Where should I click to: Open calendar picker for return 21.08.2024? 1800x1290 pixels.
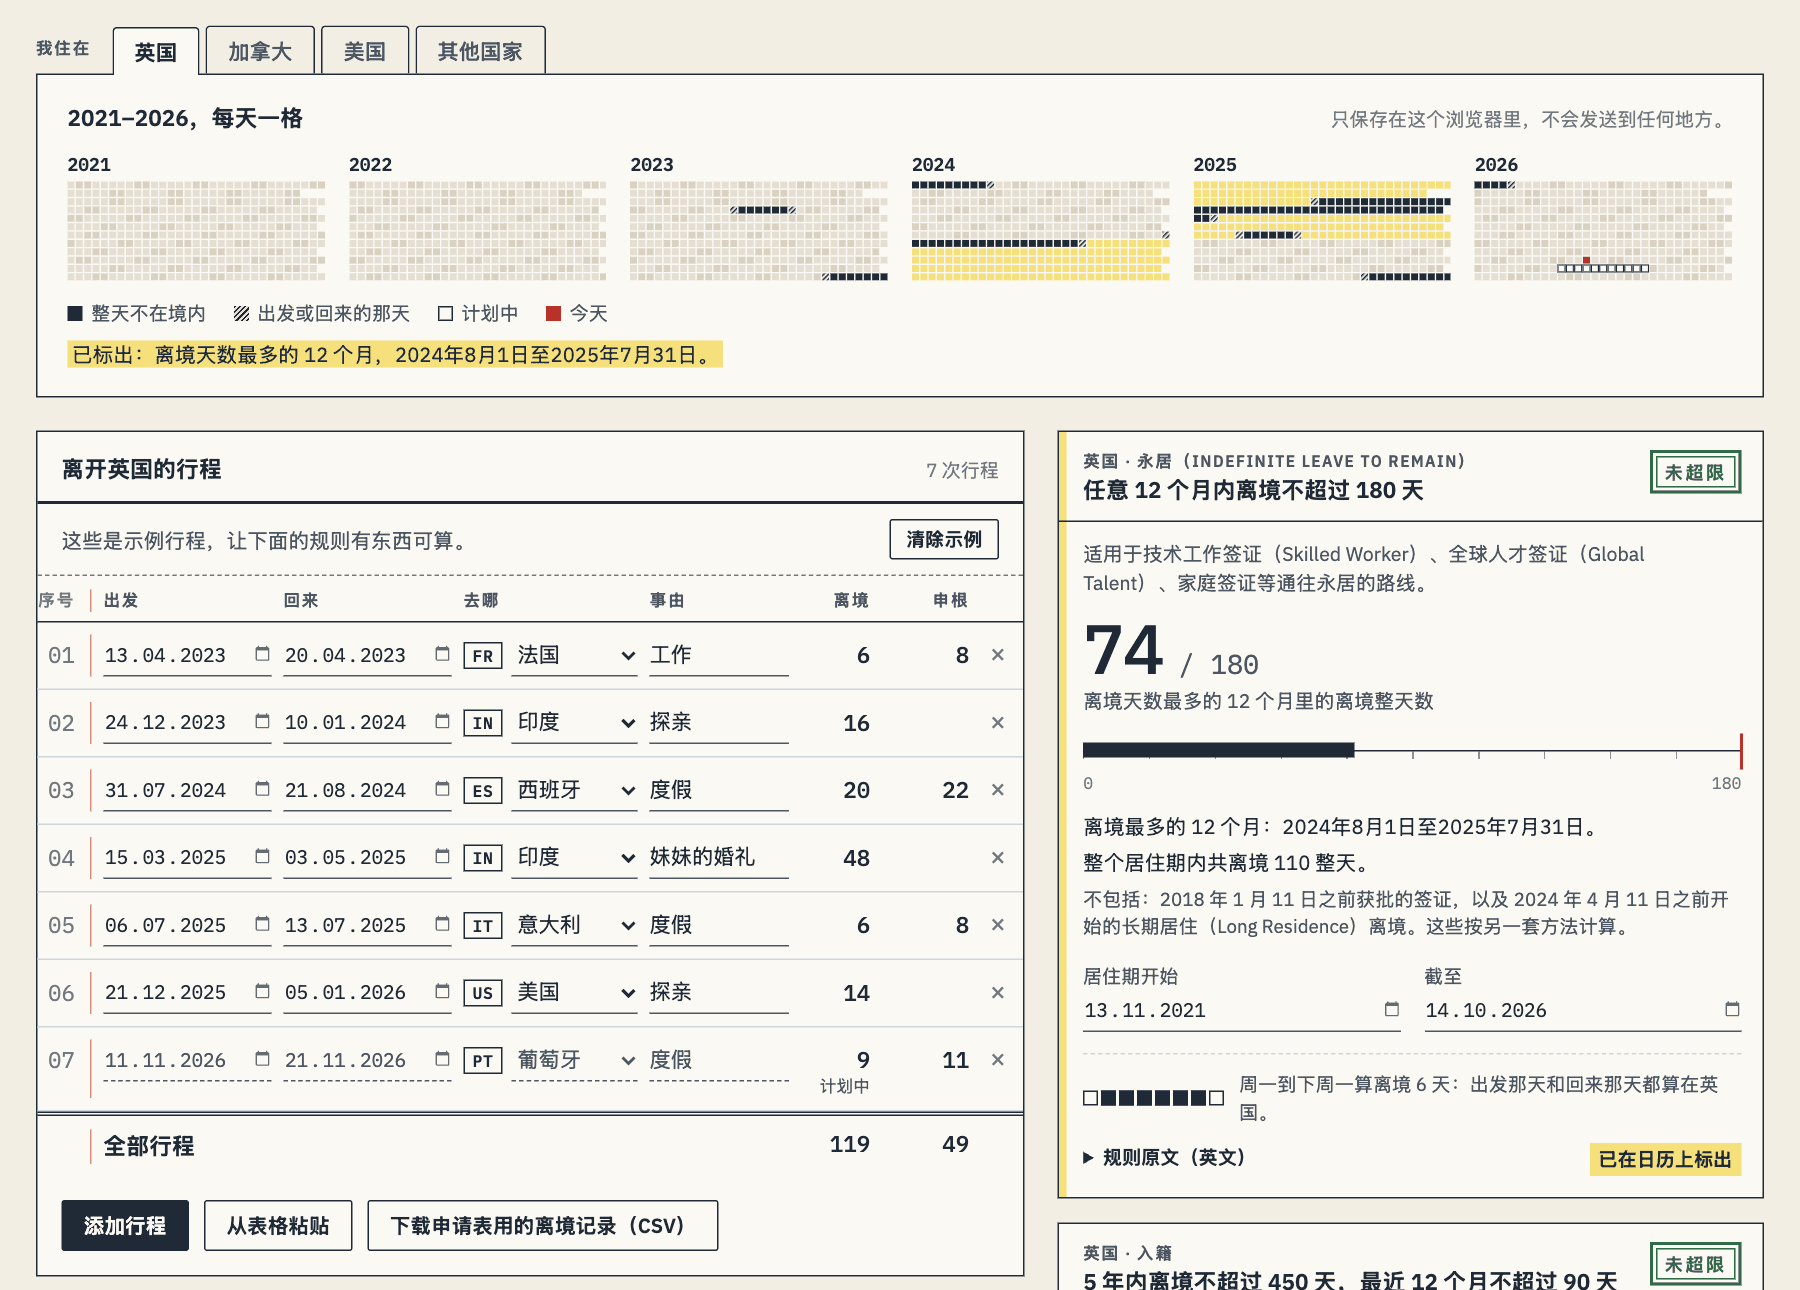click(442, 789)
